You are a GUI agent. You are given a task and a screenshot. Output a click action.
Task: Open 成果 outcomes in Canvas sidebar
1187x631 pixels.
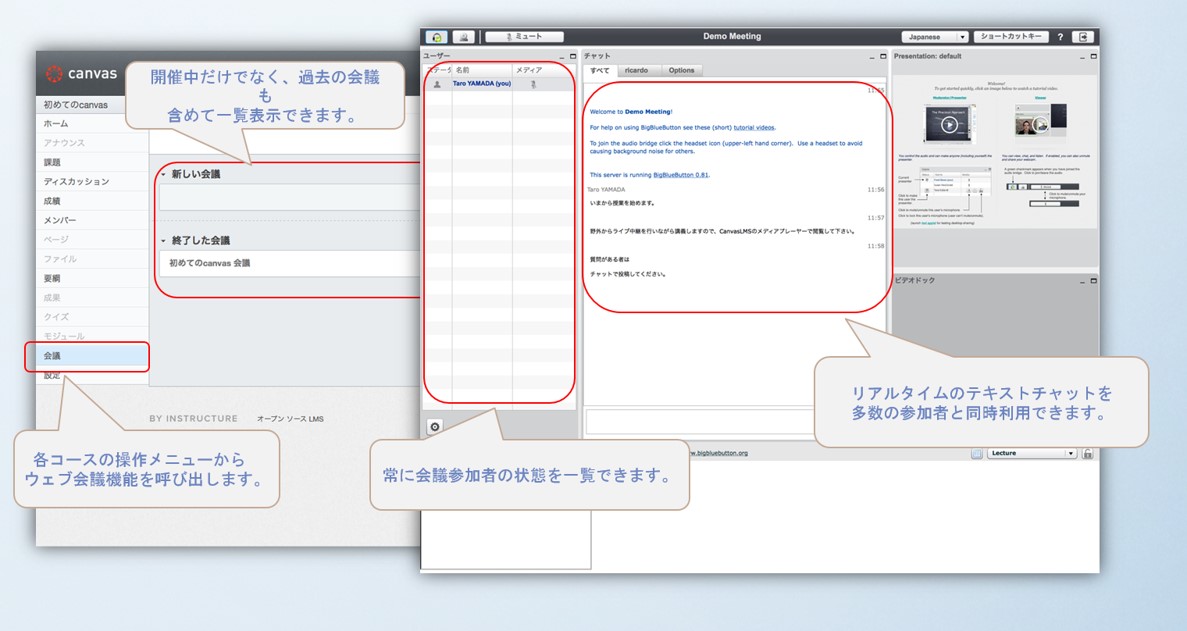click(x=52, y=297)
